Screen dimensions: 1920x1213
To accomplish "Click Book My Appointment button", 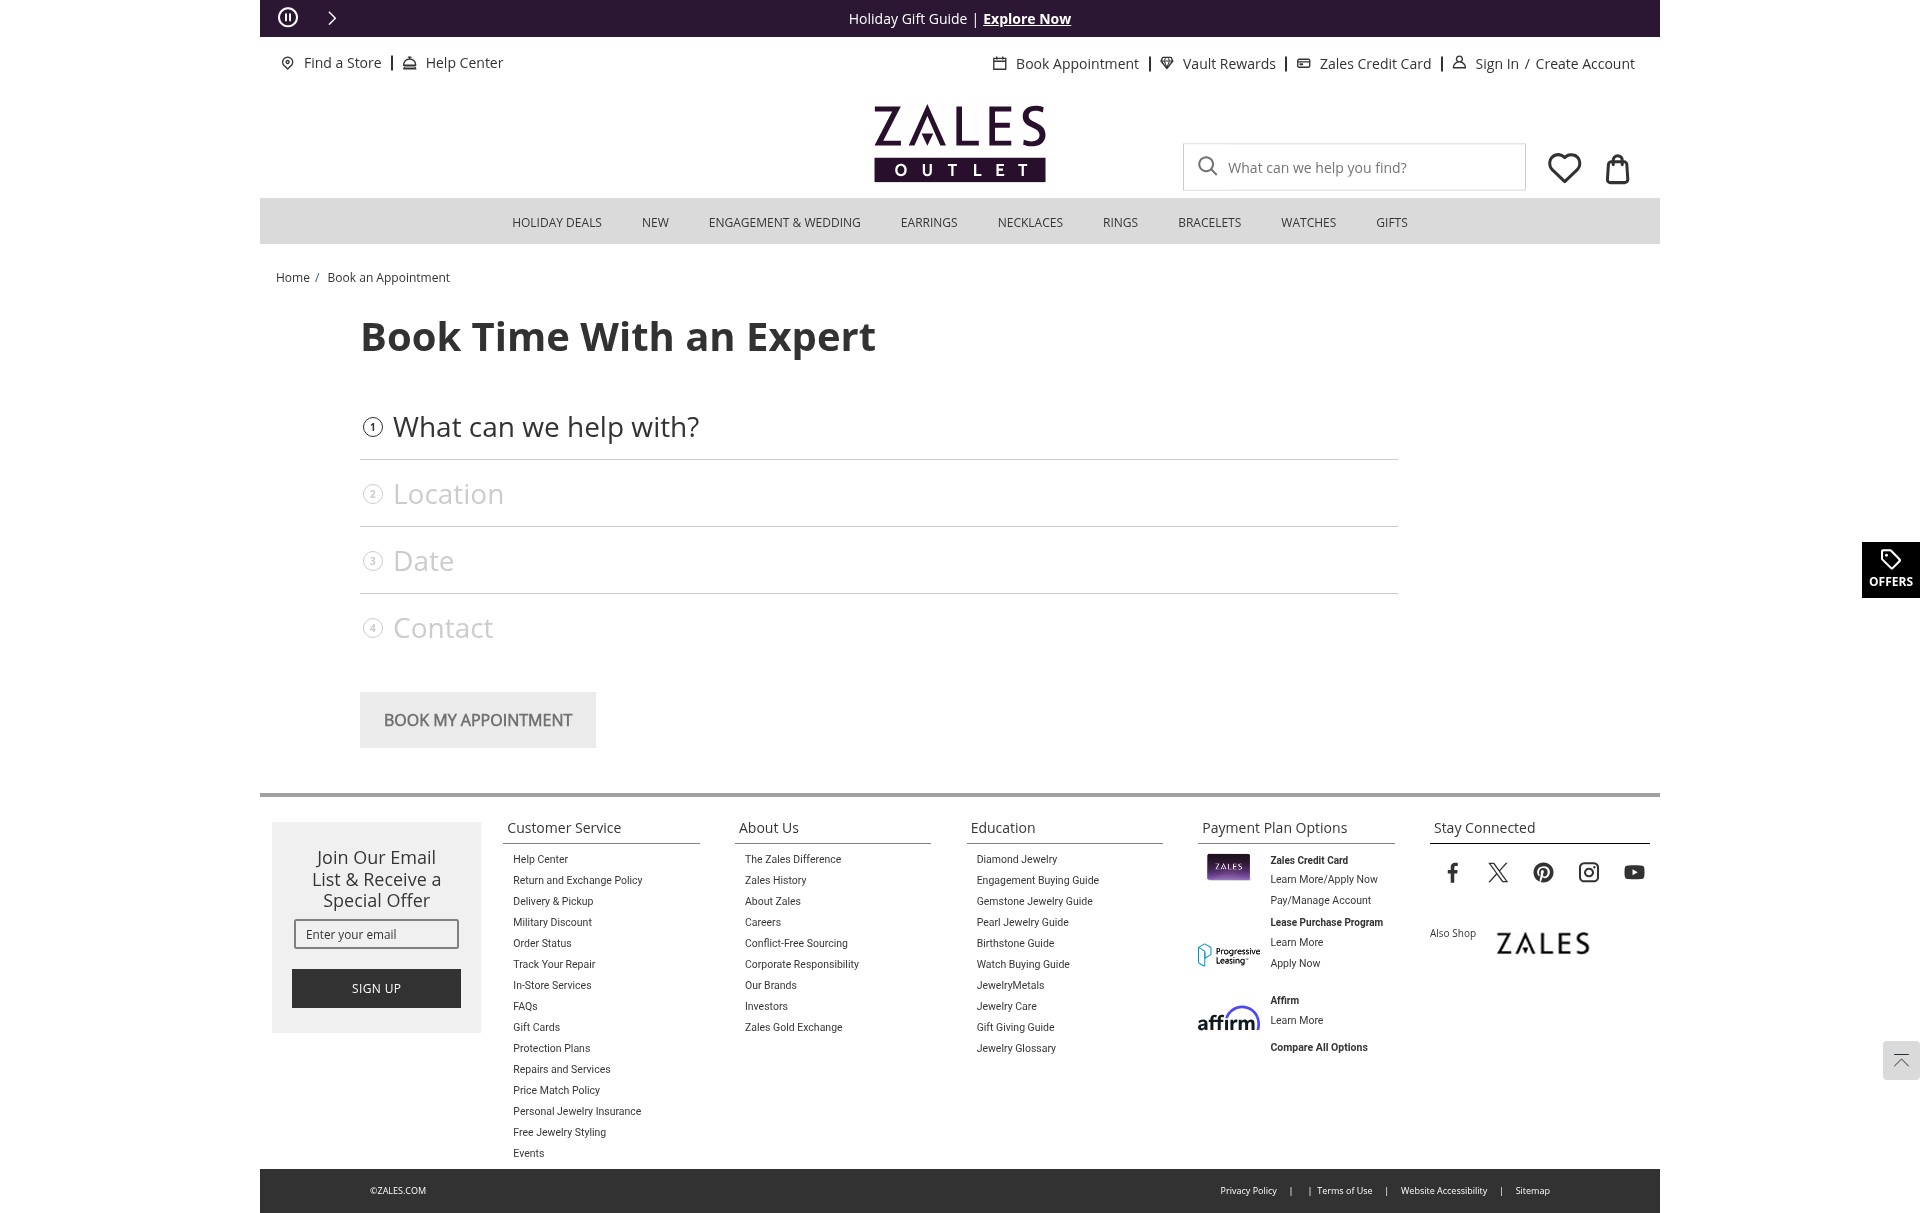I will tap(478, 720).
